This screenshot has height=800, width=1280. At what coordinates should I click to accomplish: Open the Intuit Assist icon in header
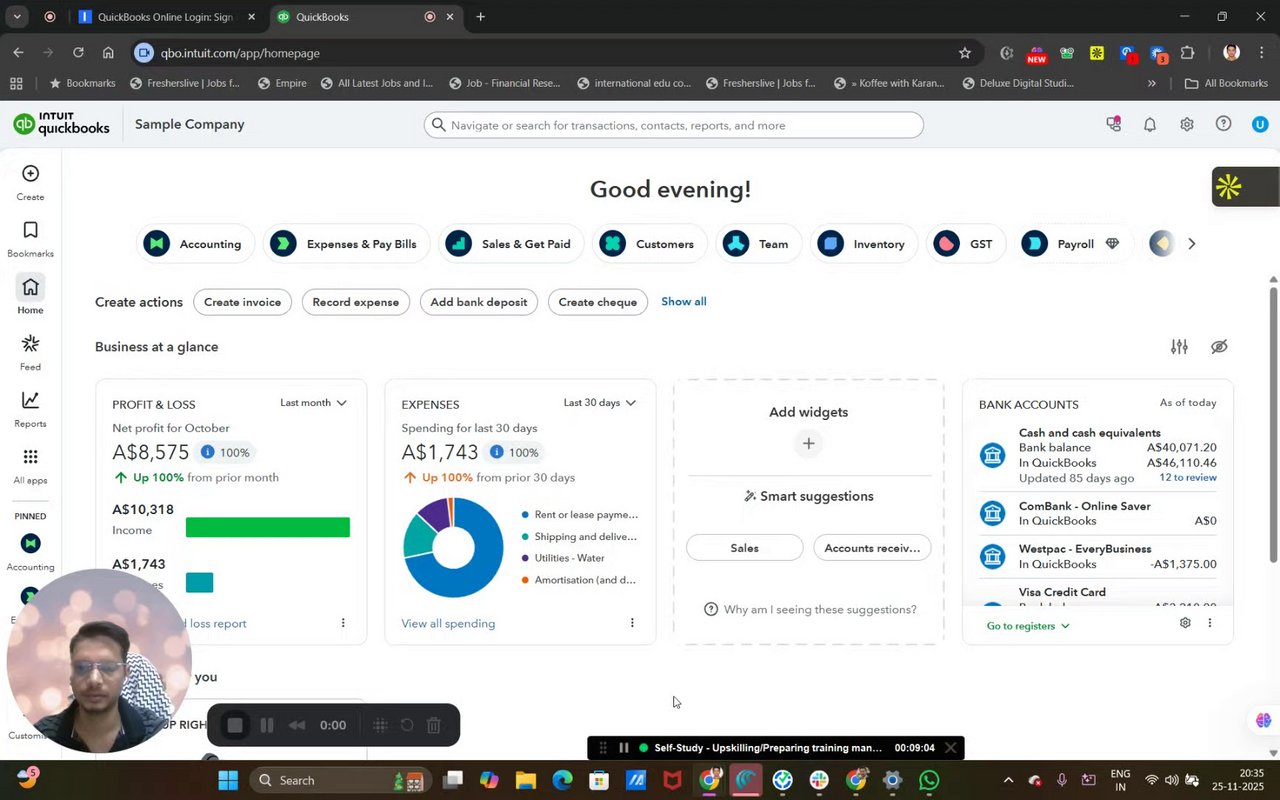(x=1113, y=124)
